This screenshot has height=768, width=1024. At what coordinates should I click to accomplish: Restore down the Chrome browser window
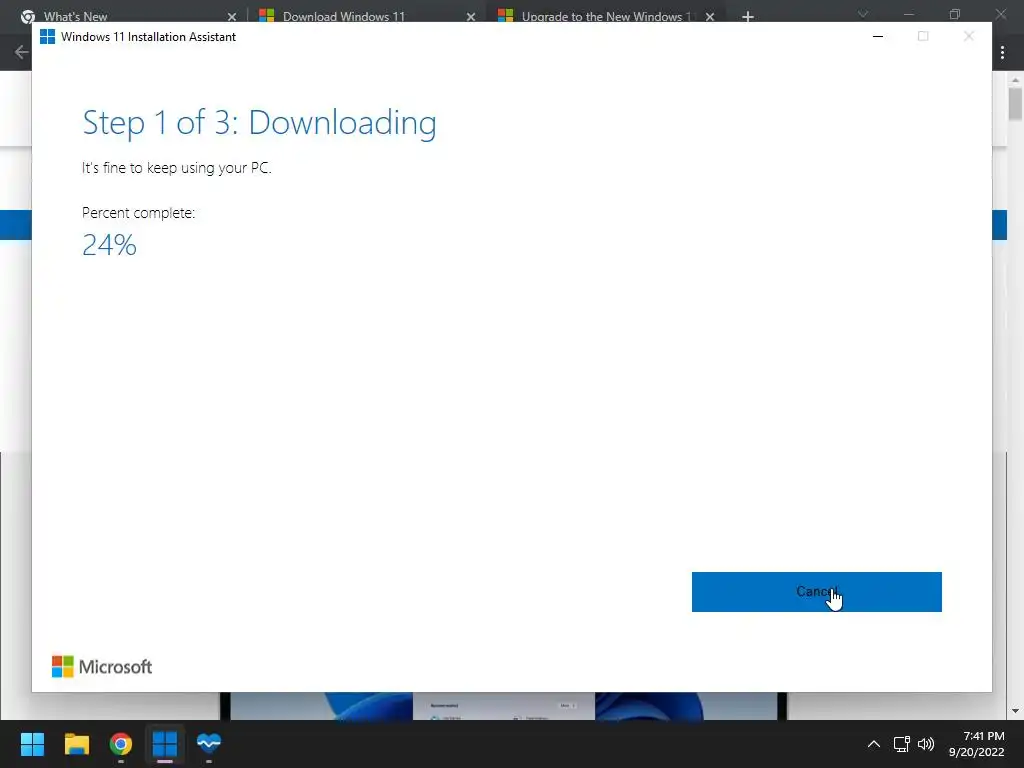click(955, 14)
